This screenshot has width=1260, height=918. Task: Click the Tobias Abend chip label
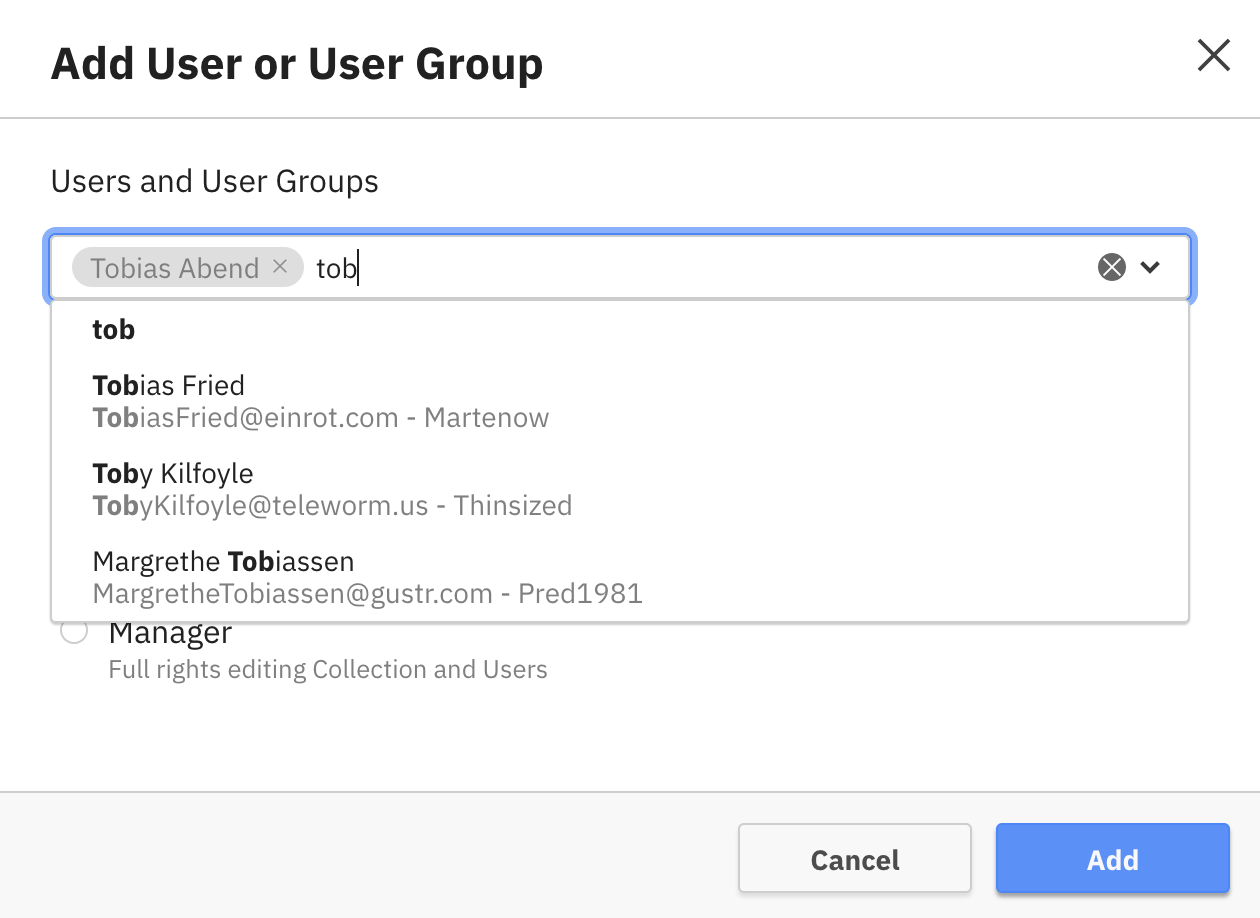click(x=175, y=268)
